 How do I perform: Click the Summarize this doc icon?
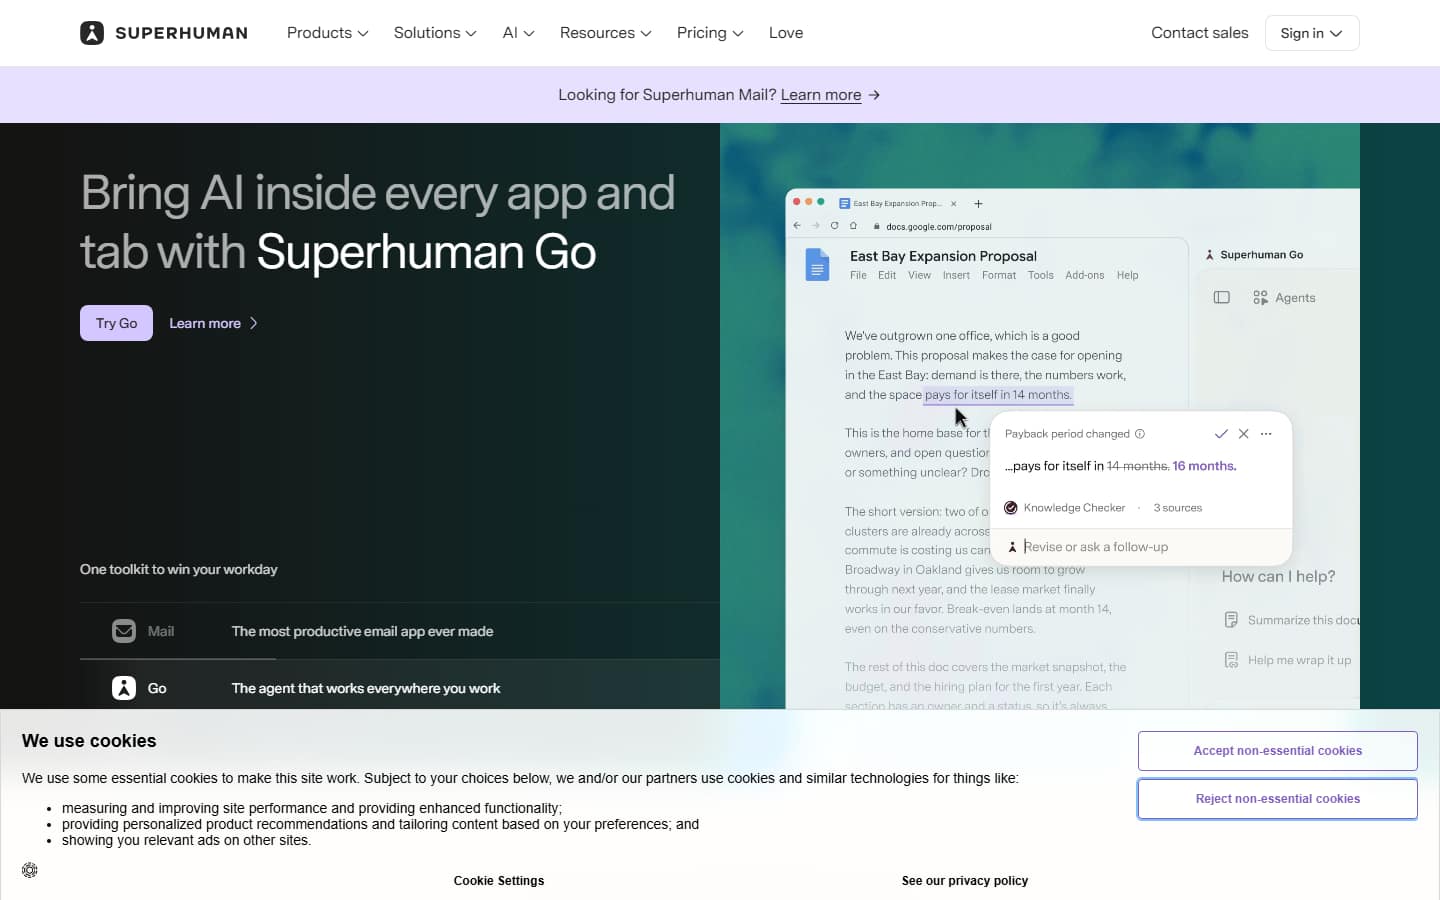(x=1232, y=620)
